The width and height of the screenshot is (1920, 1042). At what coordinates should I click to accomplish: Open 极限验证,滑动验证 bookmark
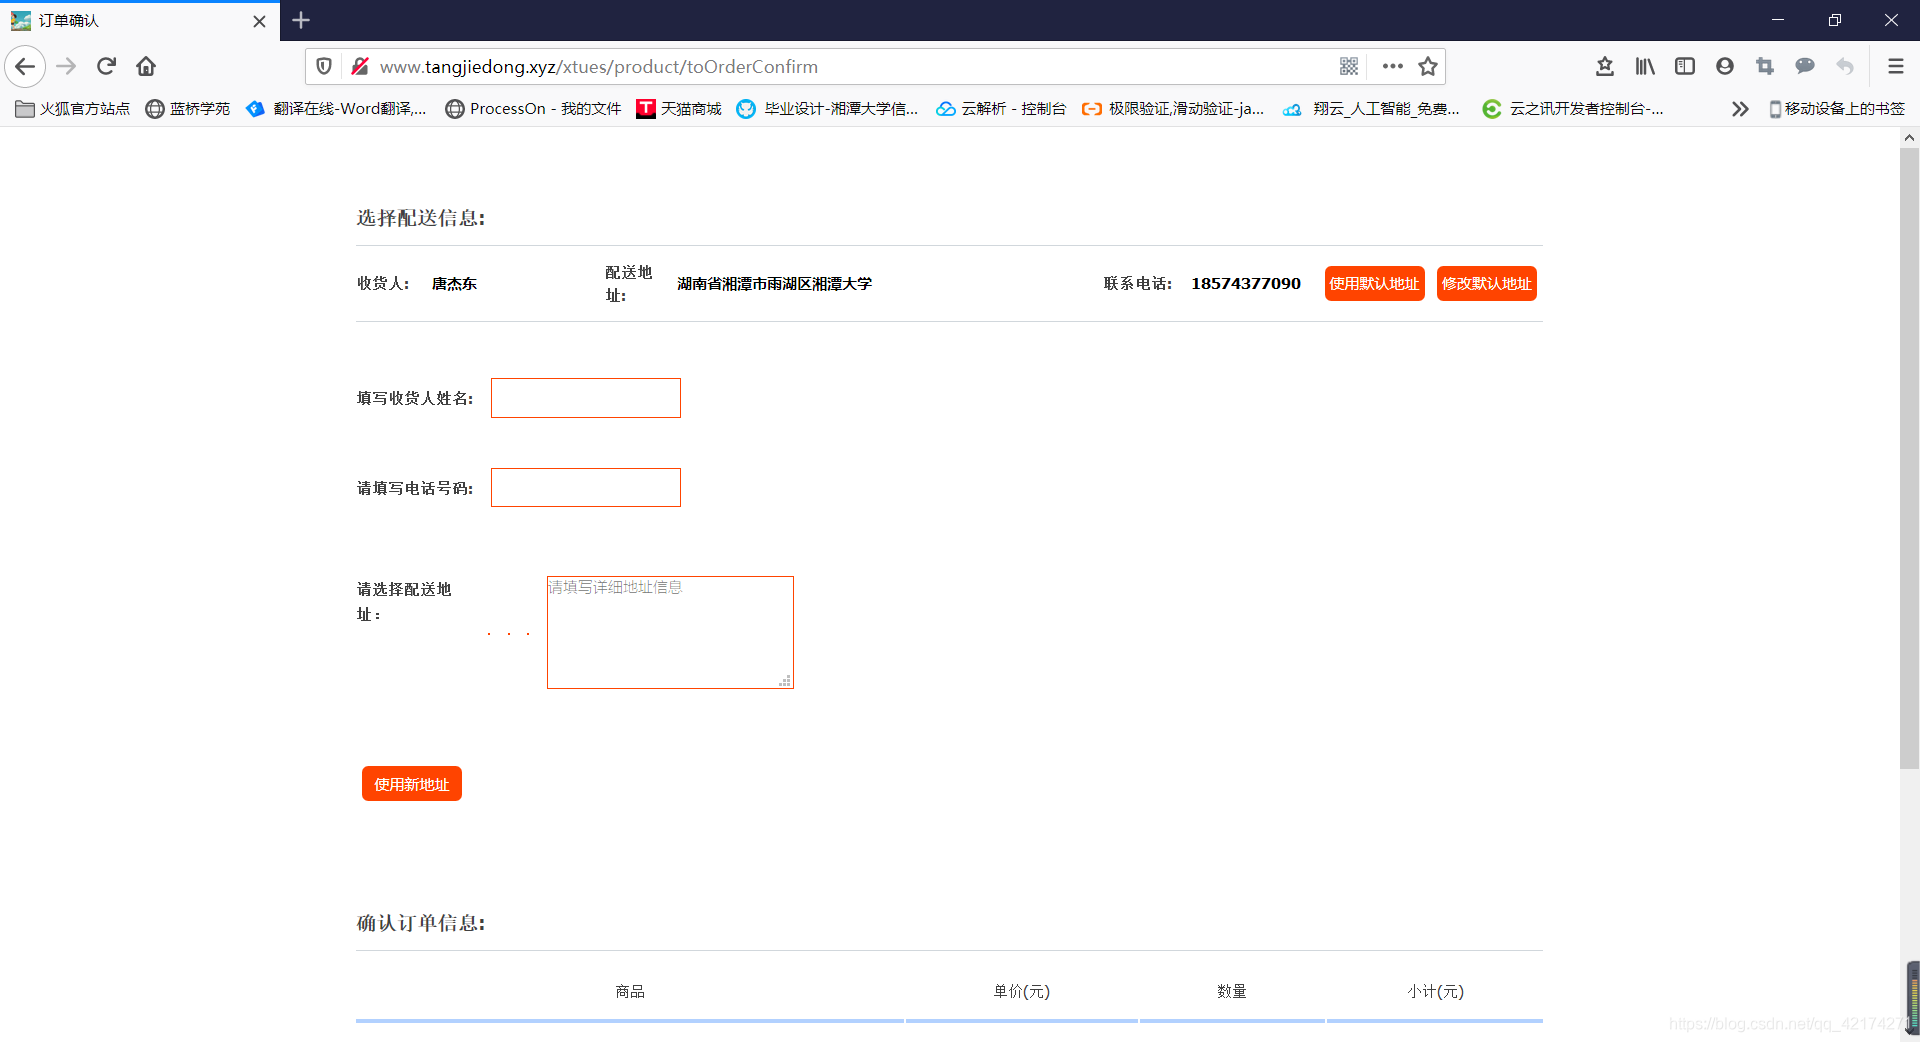[x=1173, y=109]
